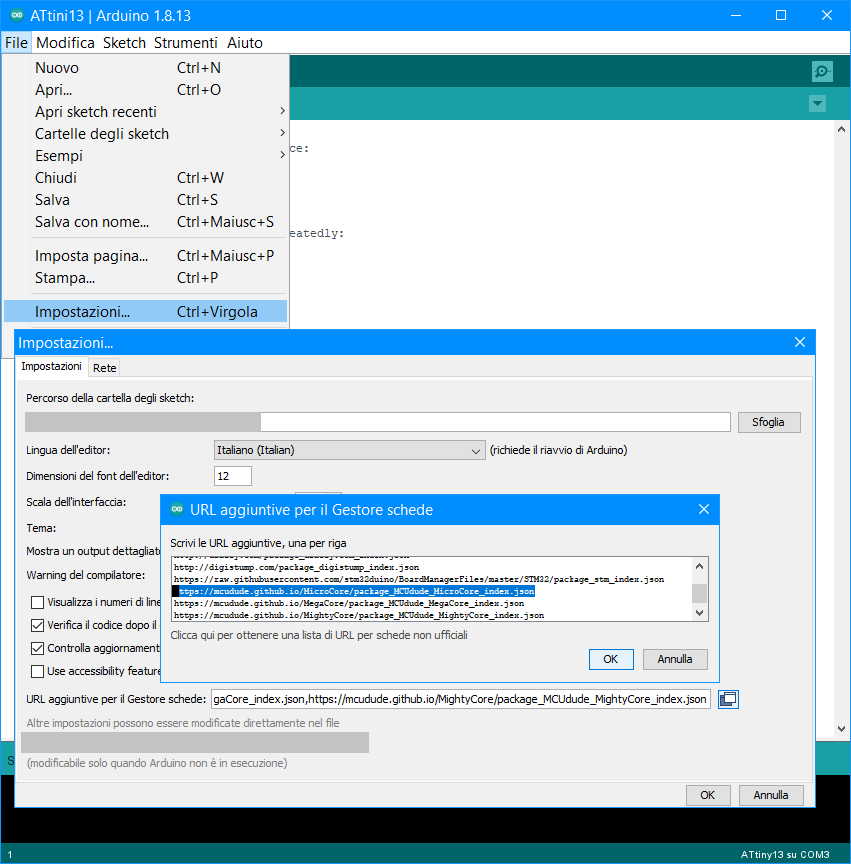Close the Impostazioni dialog with X
The height and width of the screenshot is (864, 851).
[x=800, y=343]
